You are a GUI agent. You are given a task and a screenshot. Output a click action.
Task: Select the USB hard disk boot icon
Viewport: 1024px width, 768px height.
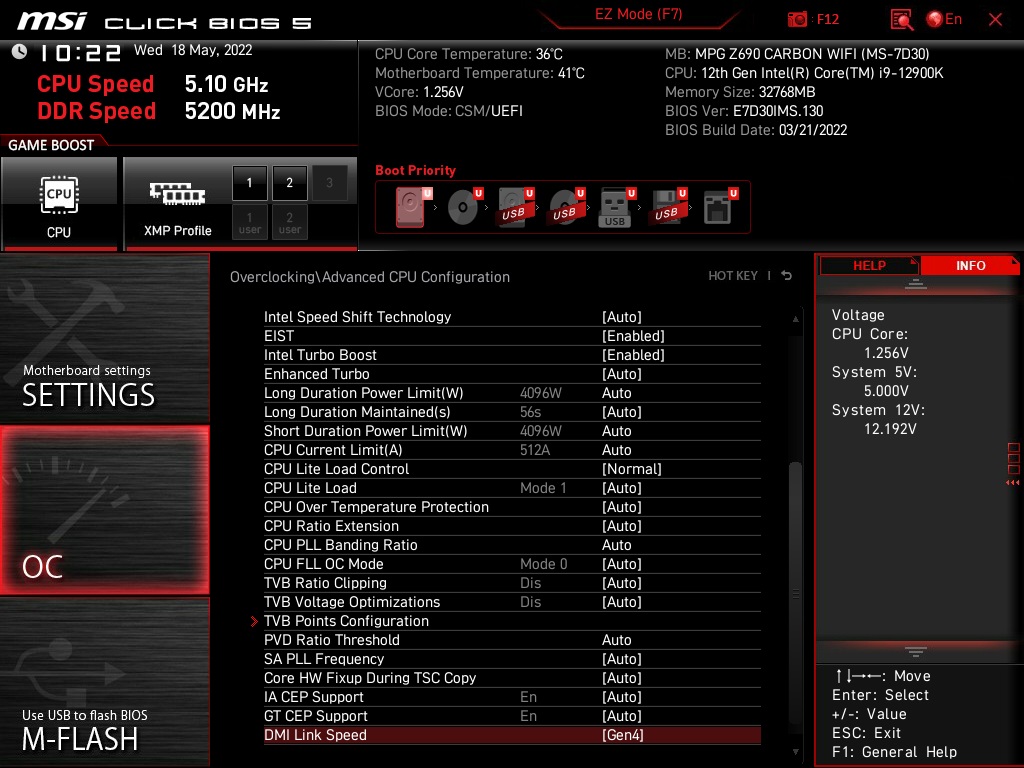point(515,207)
